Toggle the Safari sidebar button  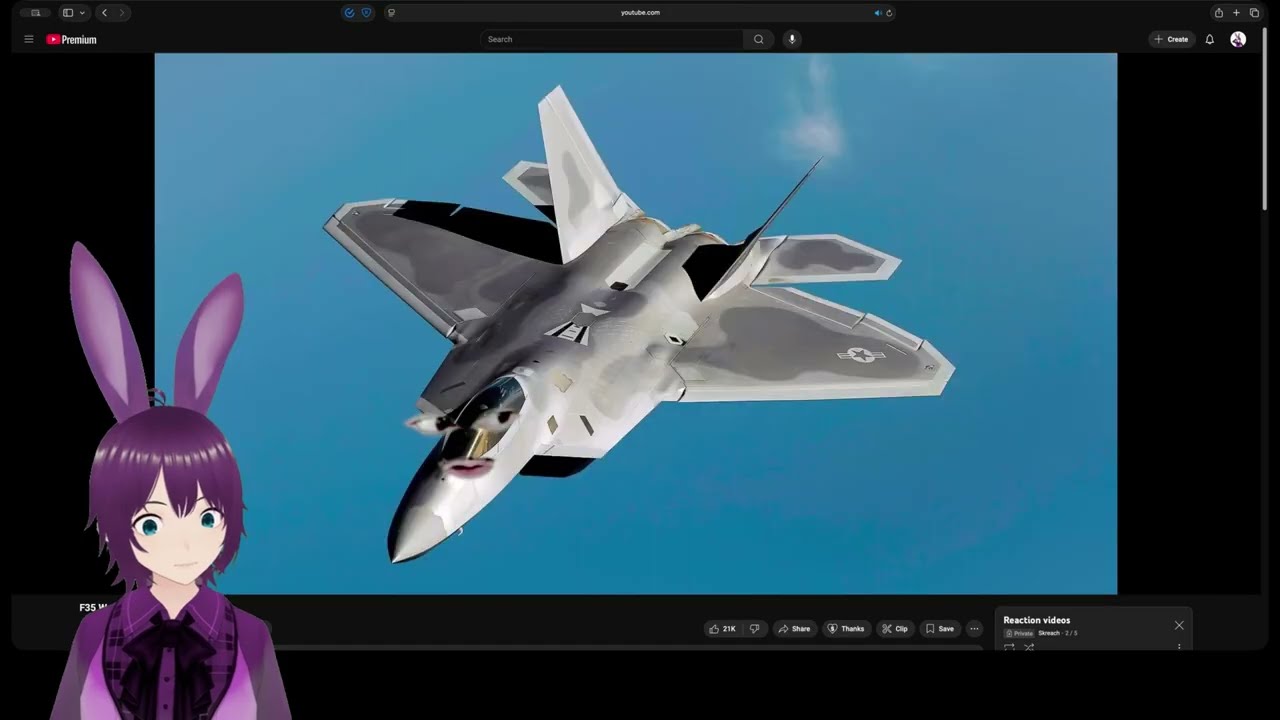coord(68,13)
